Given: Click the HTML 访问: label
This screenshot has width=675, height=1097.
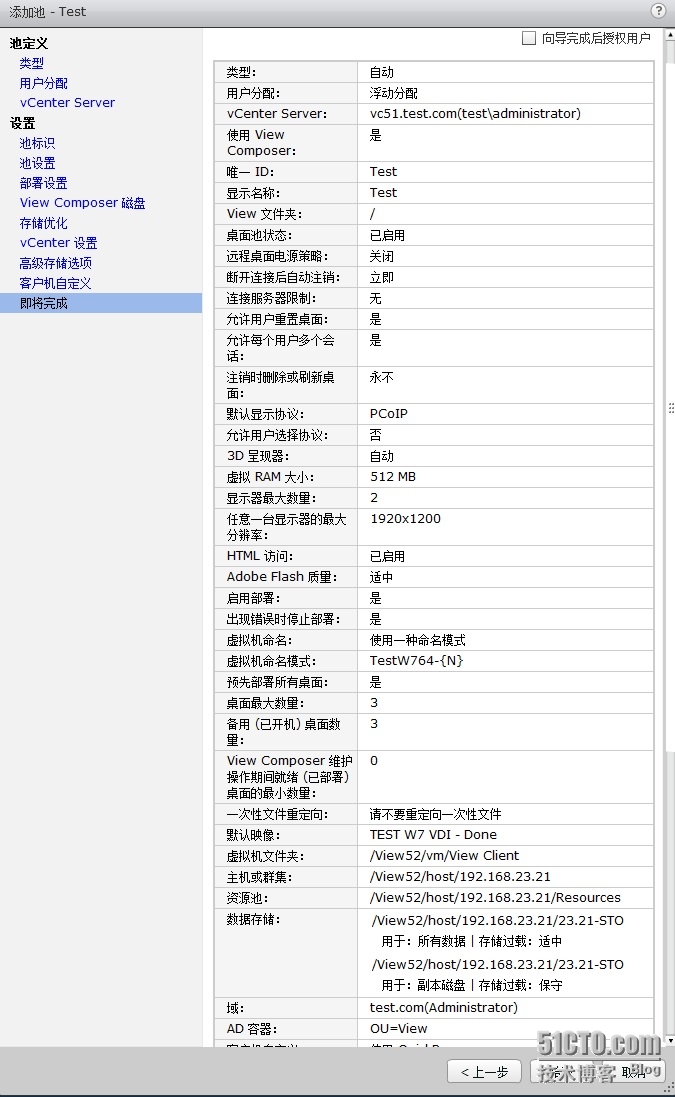Looking at the screenshot, I should click(260, 556).
